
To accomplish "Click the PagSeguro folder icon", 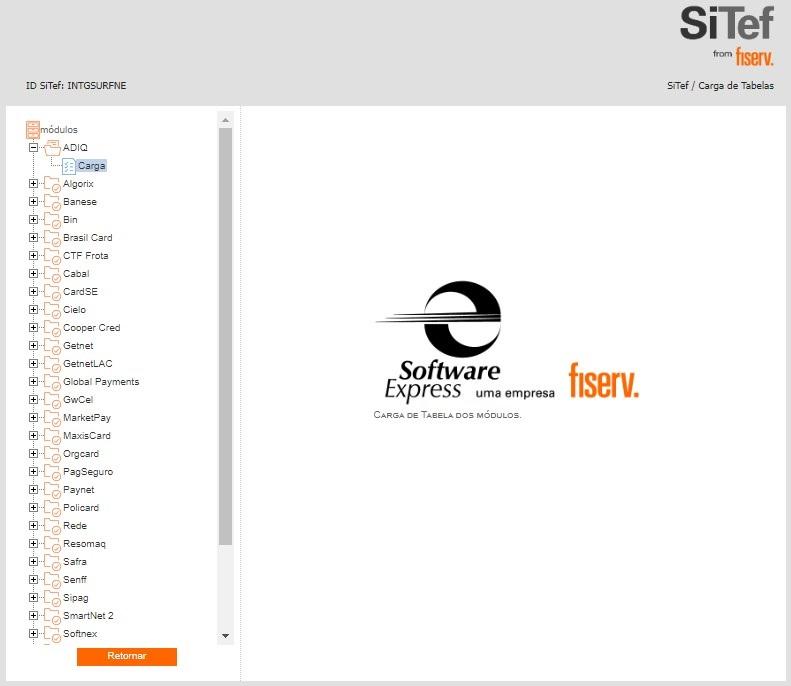I will tap(52, 472).
